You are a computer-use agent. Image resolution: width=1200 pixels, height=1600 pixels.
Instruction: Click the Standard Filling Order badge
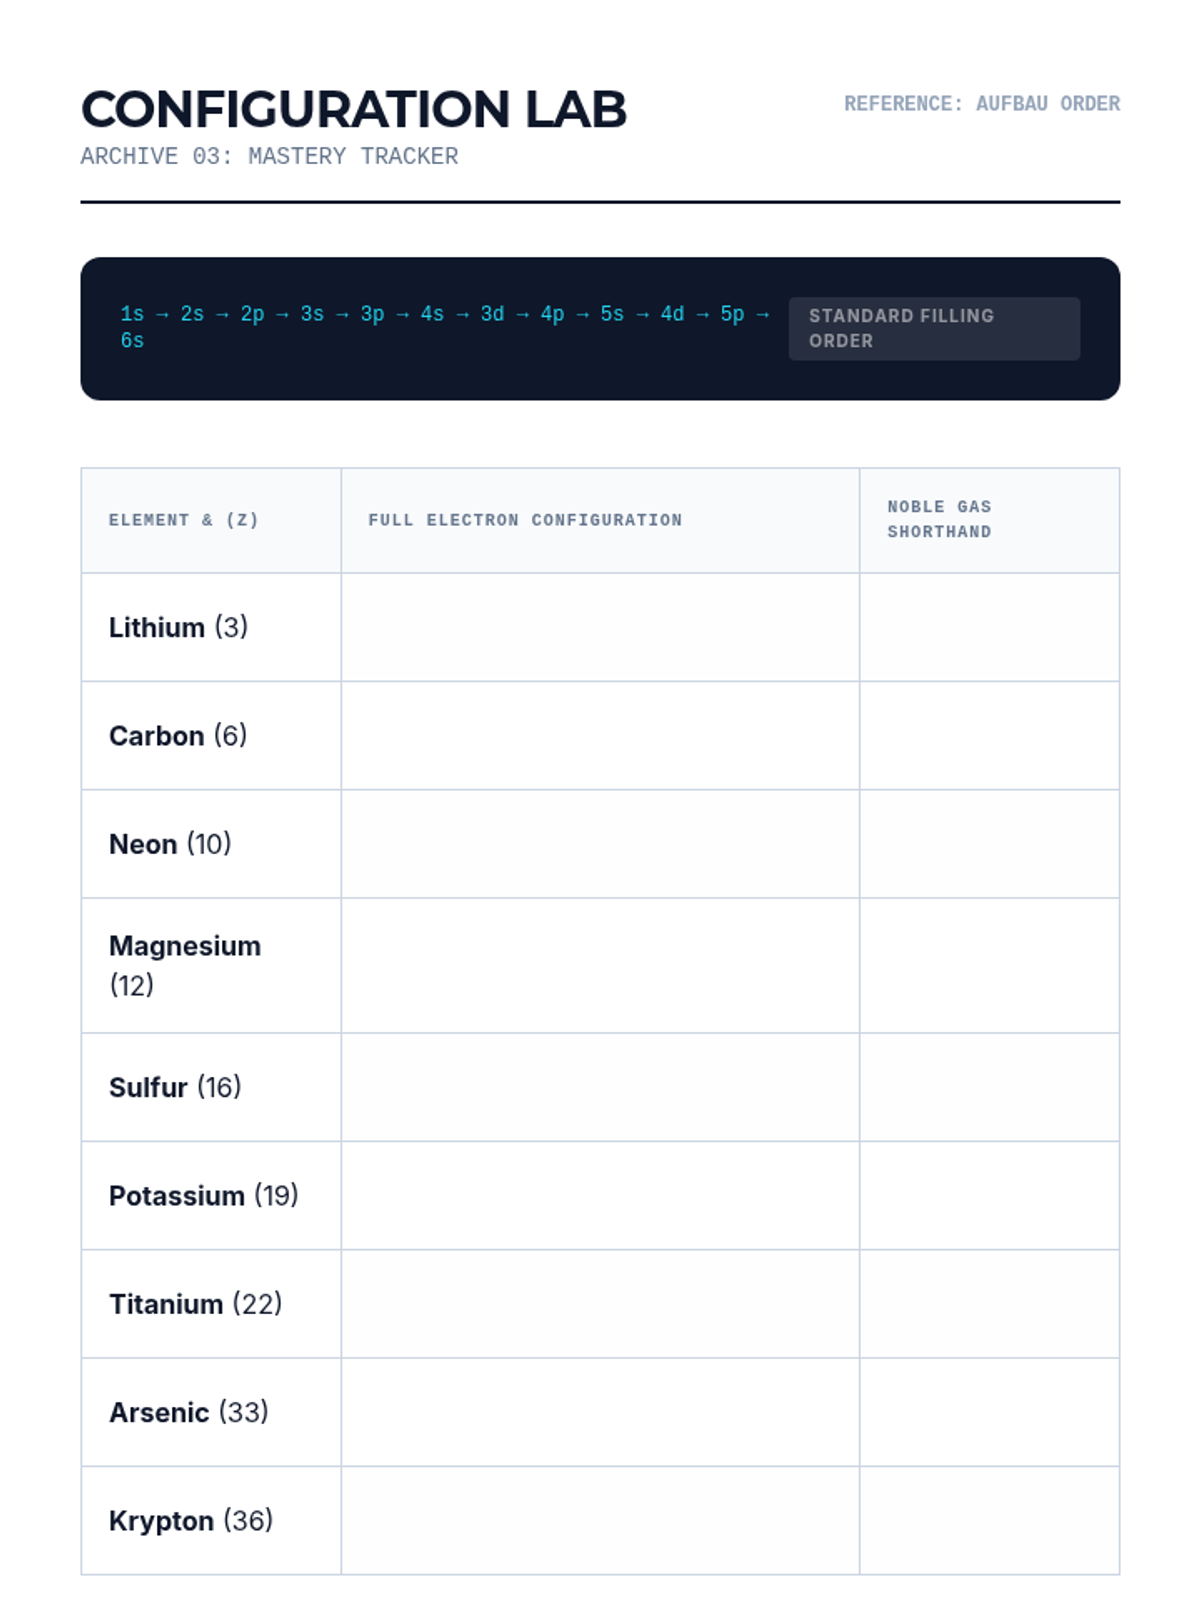point(934,328)
